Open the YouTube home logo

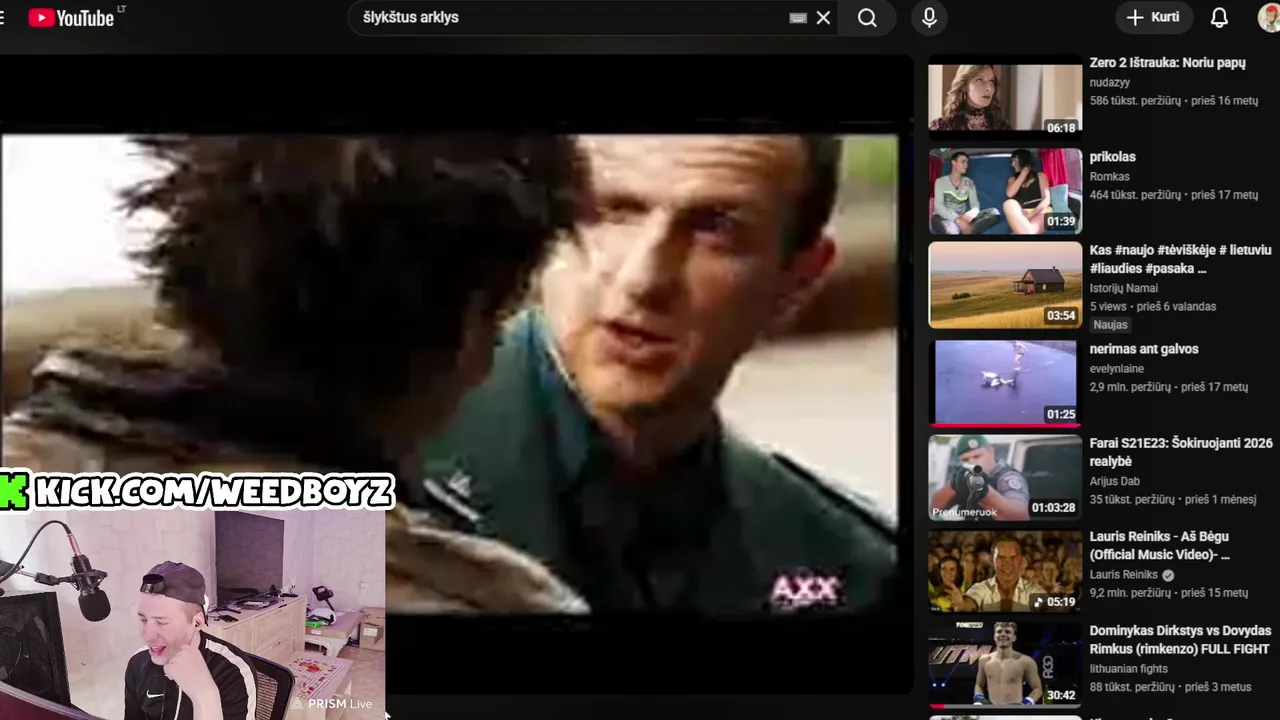tap(71, 17)
